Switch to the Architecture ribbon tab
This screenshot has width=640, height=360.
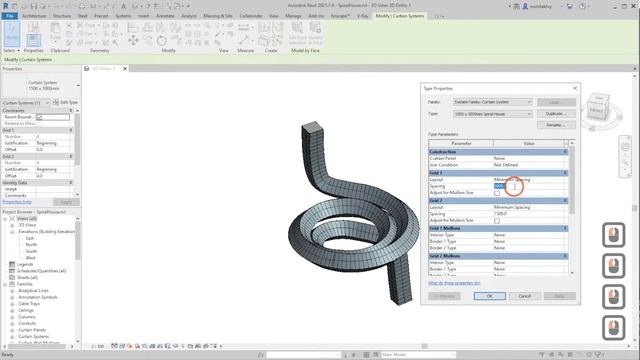(34, 16)
